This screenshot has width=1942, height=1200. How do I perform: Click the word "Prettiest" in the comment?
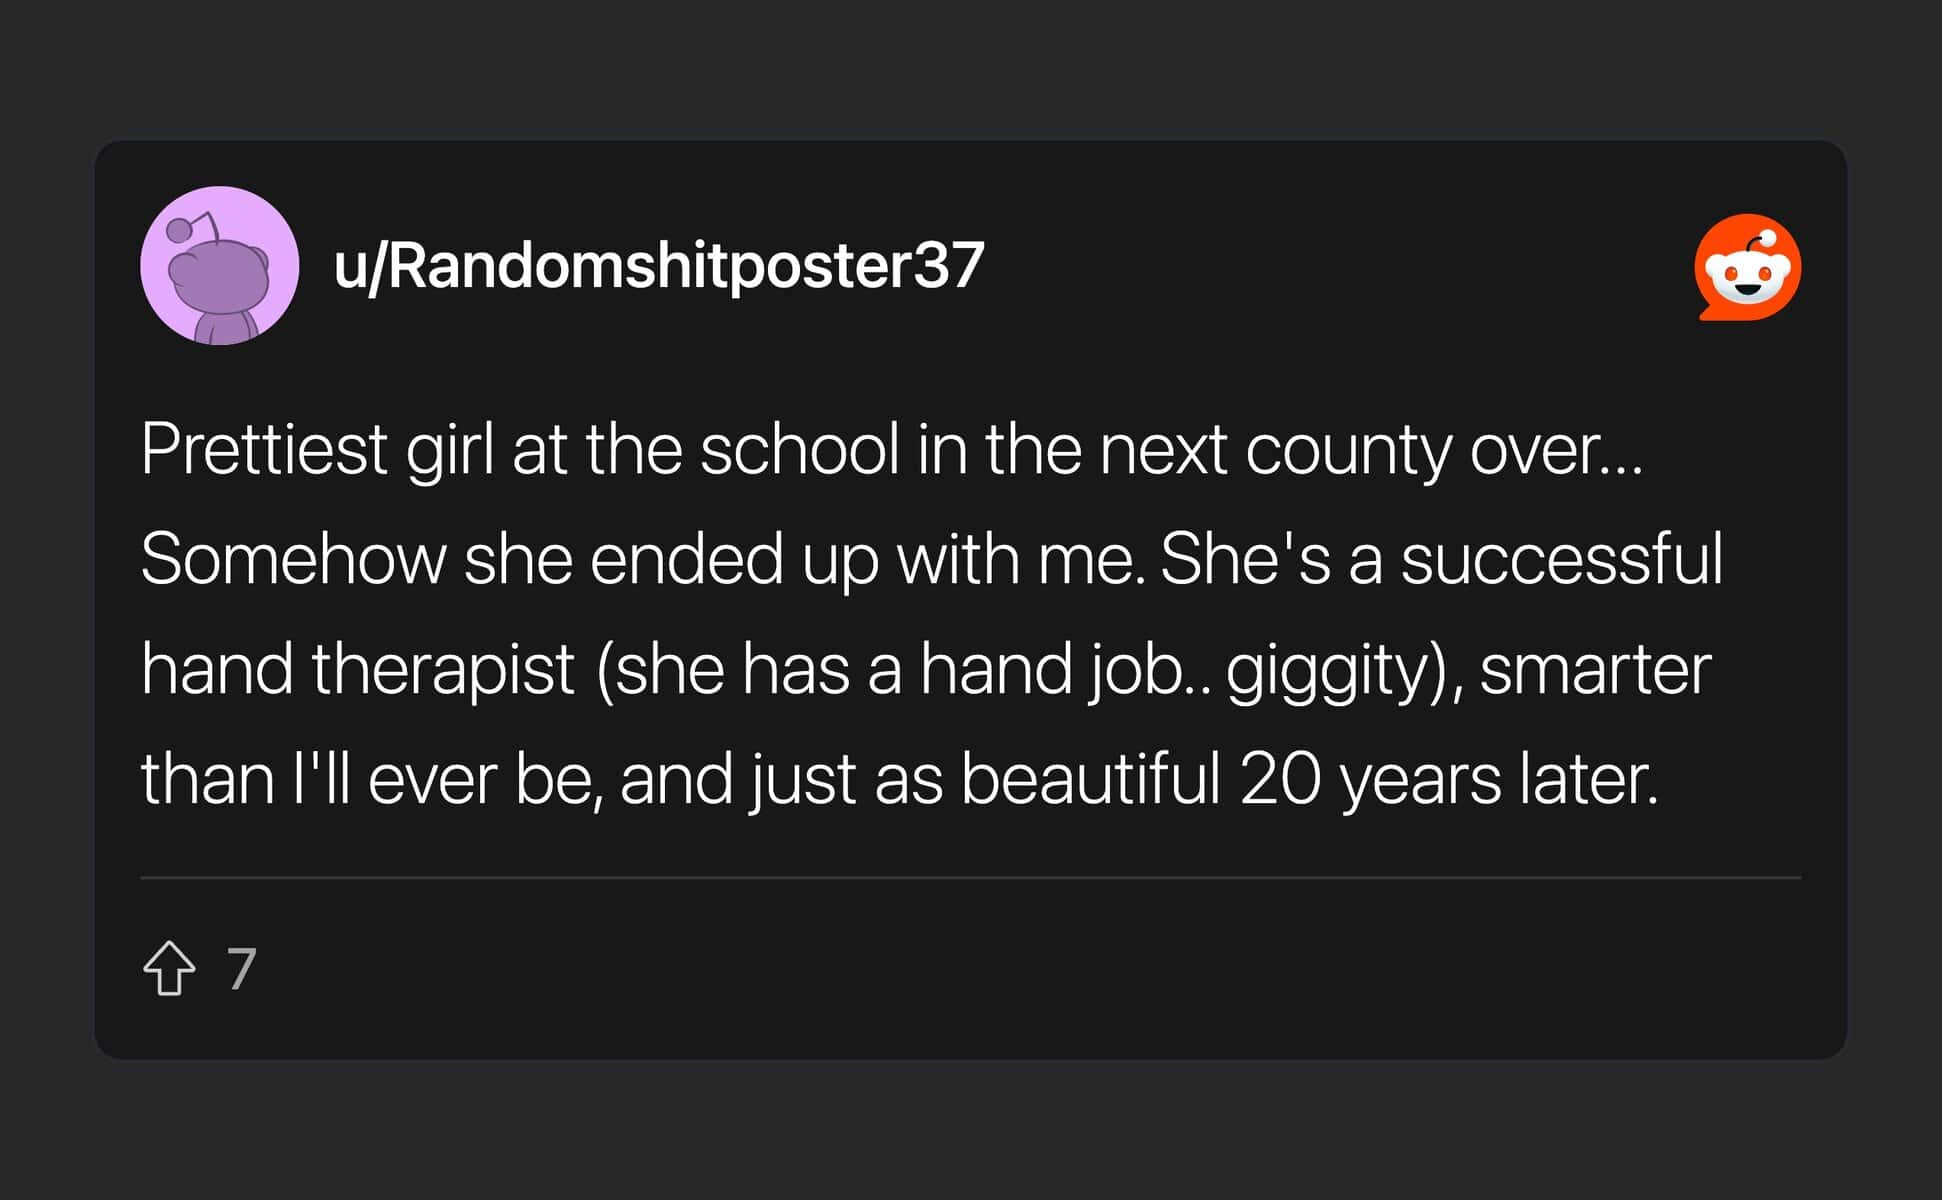coord(264,449)
